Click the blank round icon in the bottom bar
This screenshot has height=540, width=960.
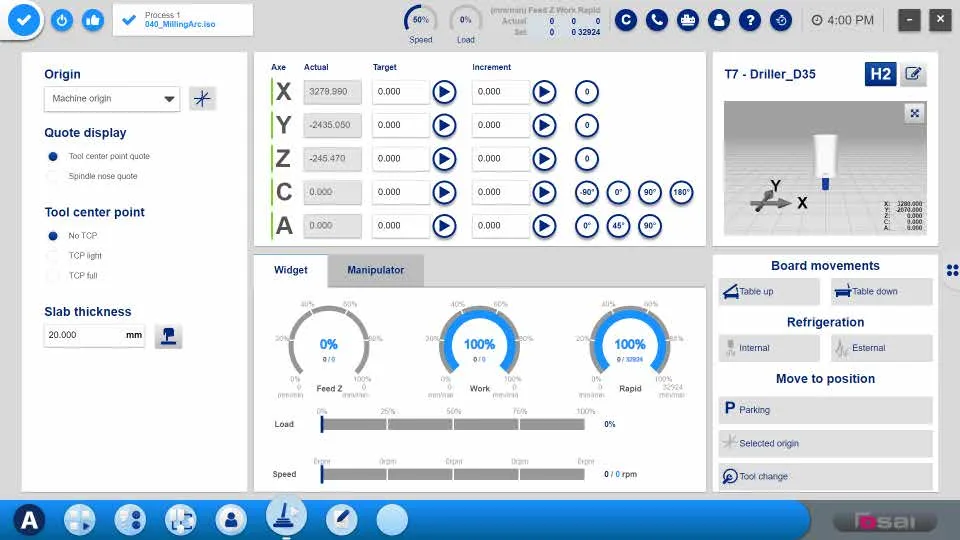392,520
